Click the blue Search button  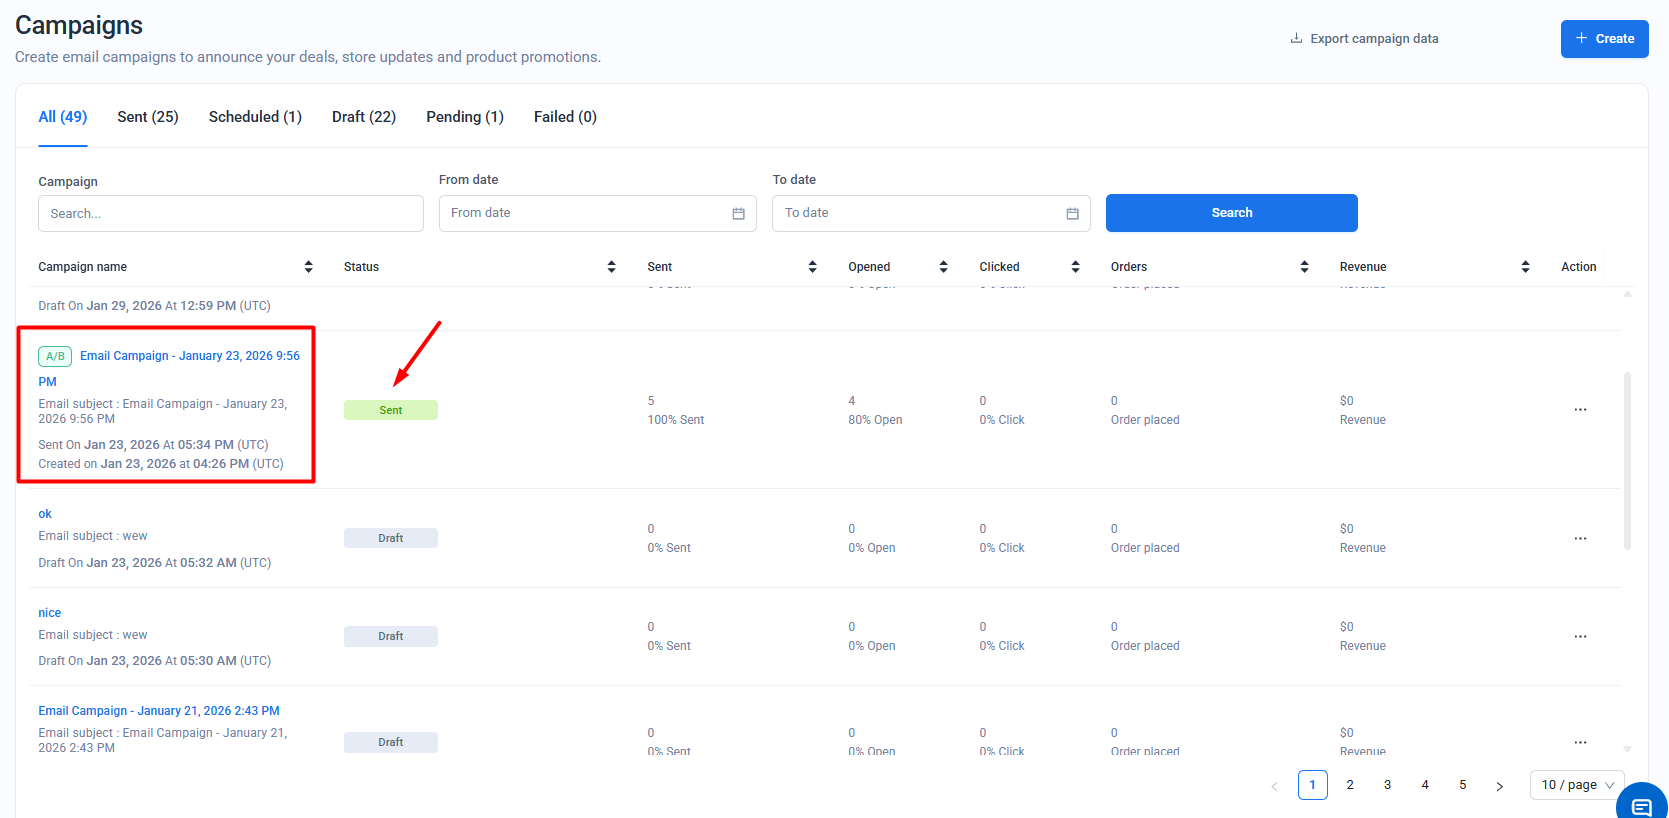[x=1231, y=213]
